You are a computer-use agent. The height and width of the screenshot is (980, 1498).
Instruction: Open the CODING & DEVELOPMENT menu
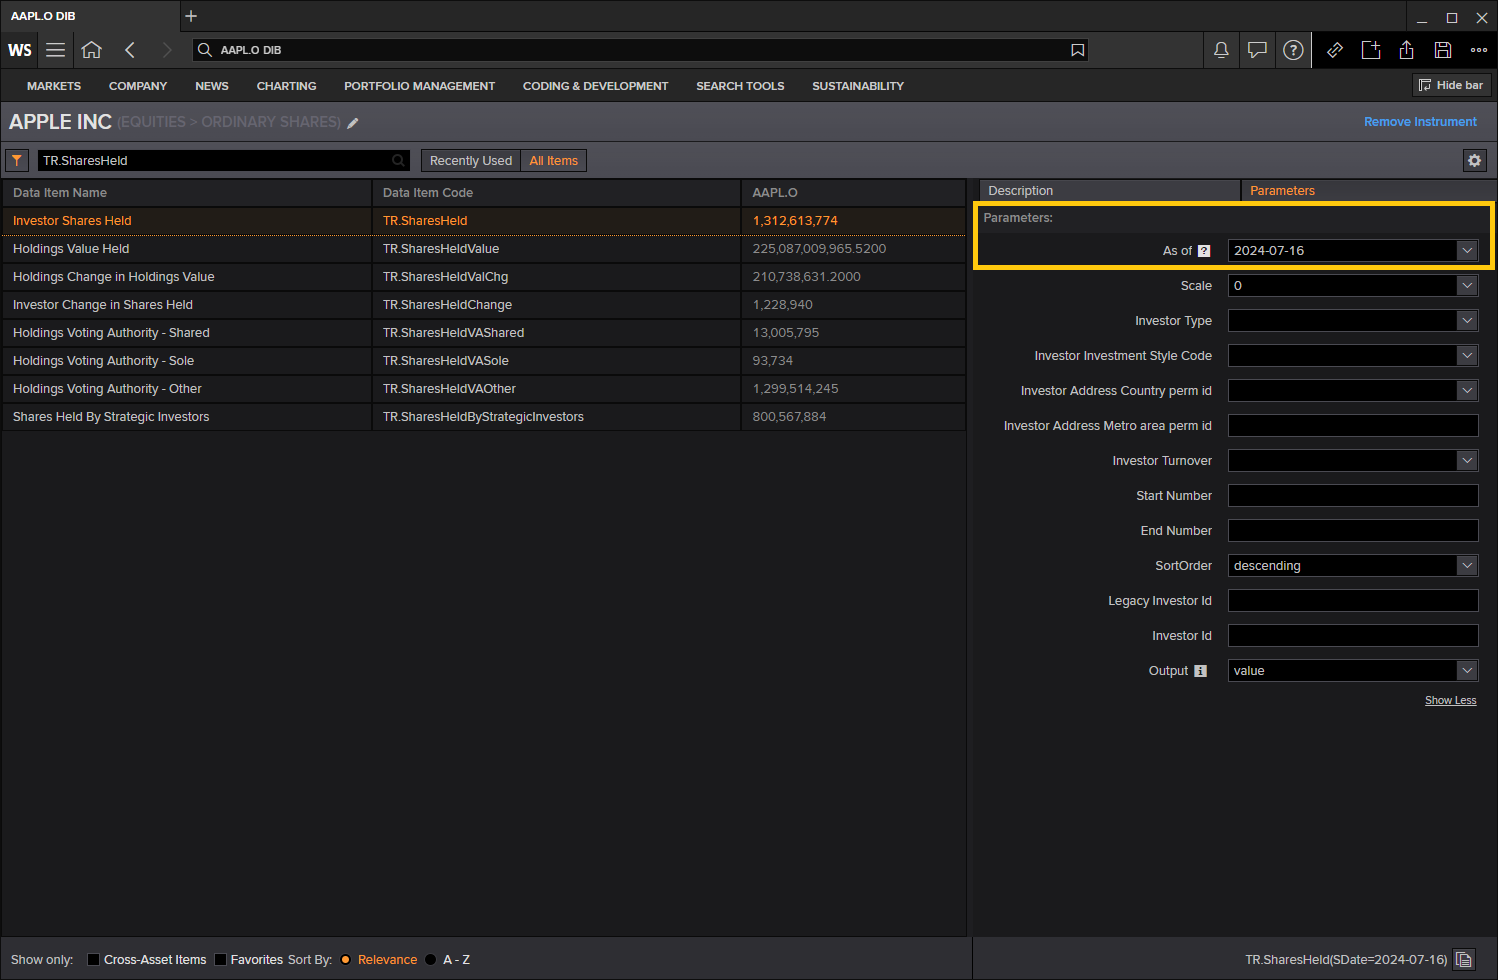595,86
